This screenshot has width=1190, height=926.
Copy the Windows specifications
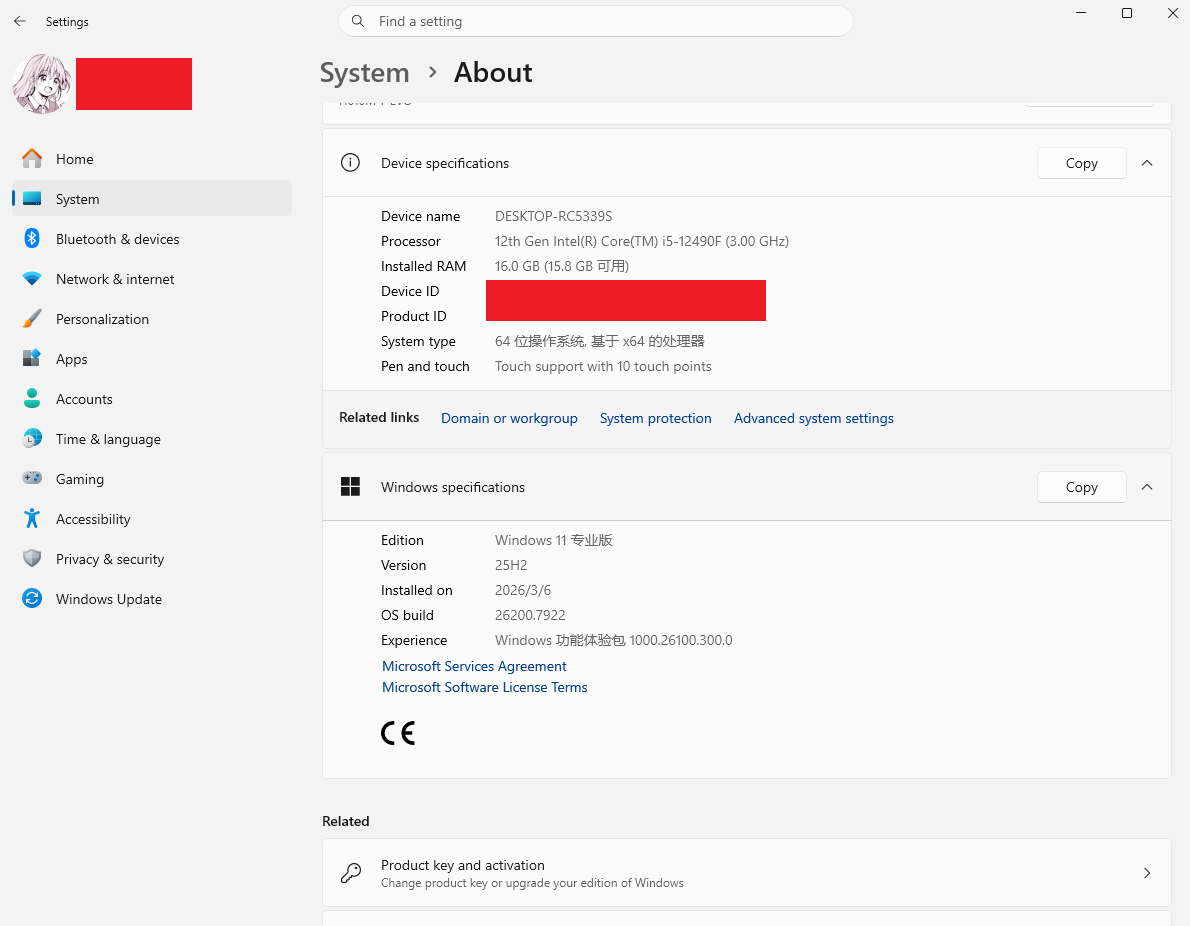click(x=1081, y=487)
